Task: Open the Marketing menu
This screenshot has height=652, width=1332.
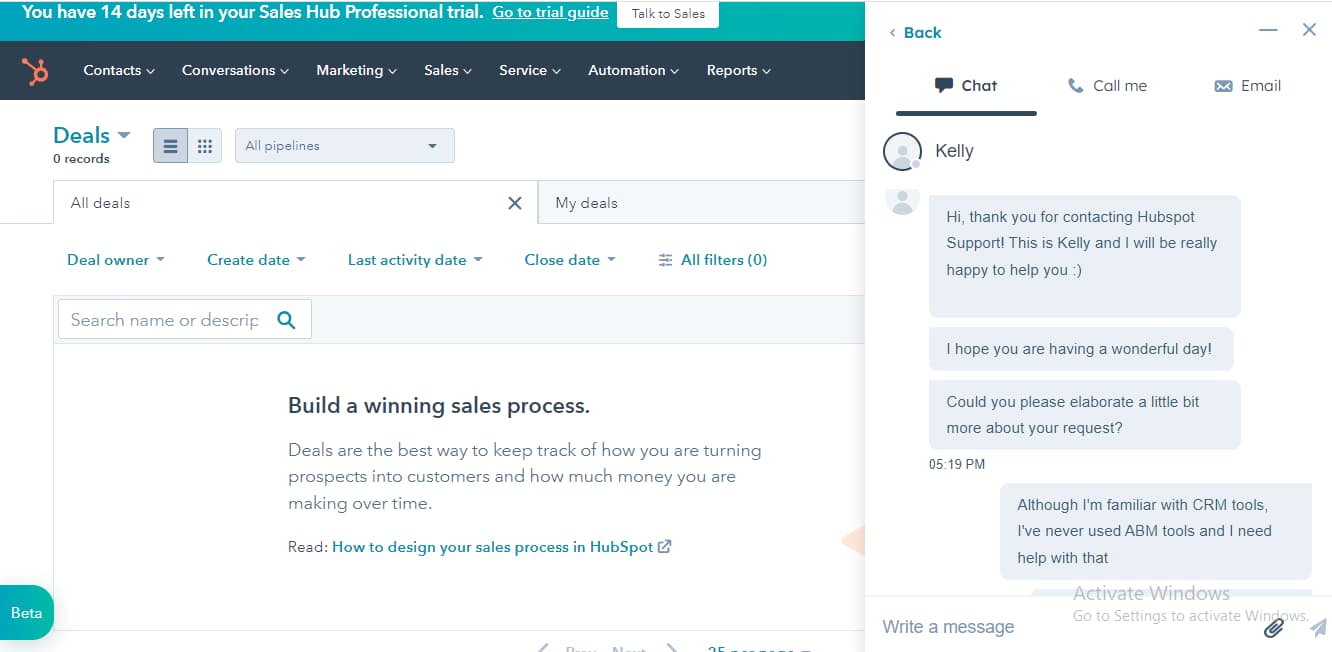Action: [356, 70]
